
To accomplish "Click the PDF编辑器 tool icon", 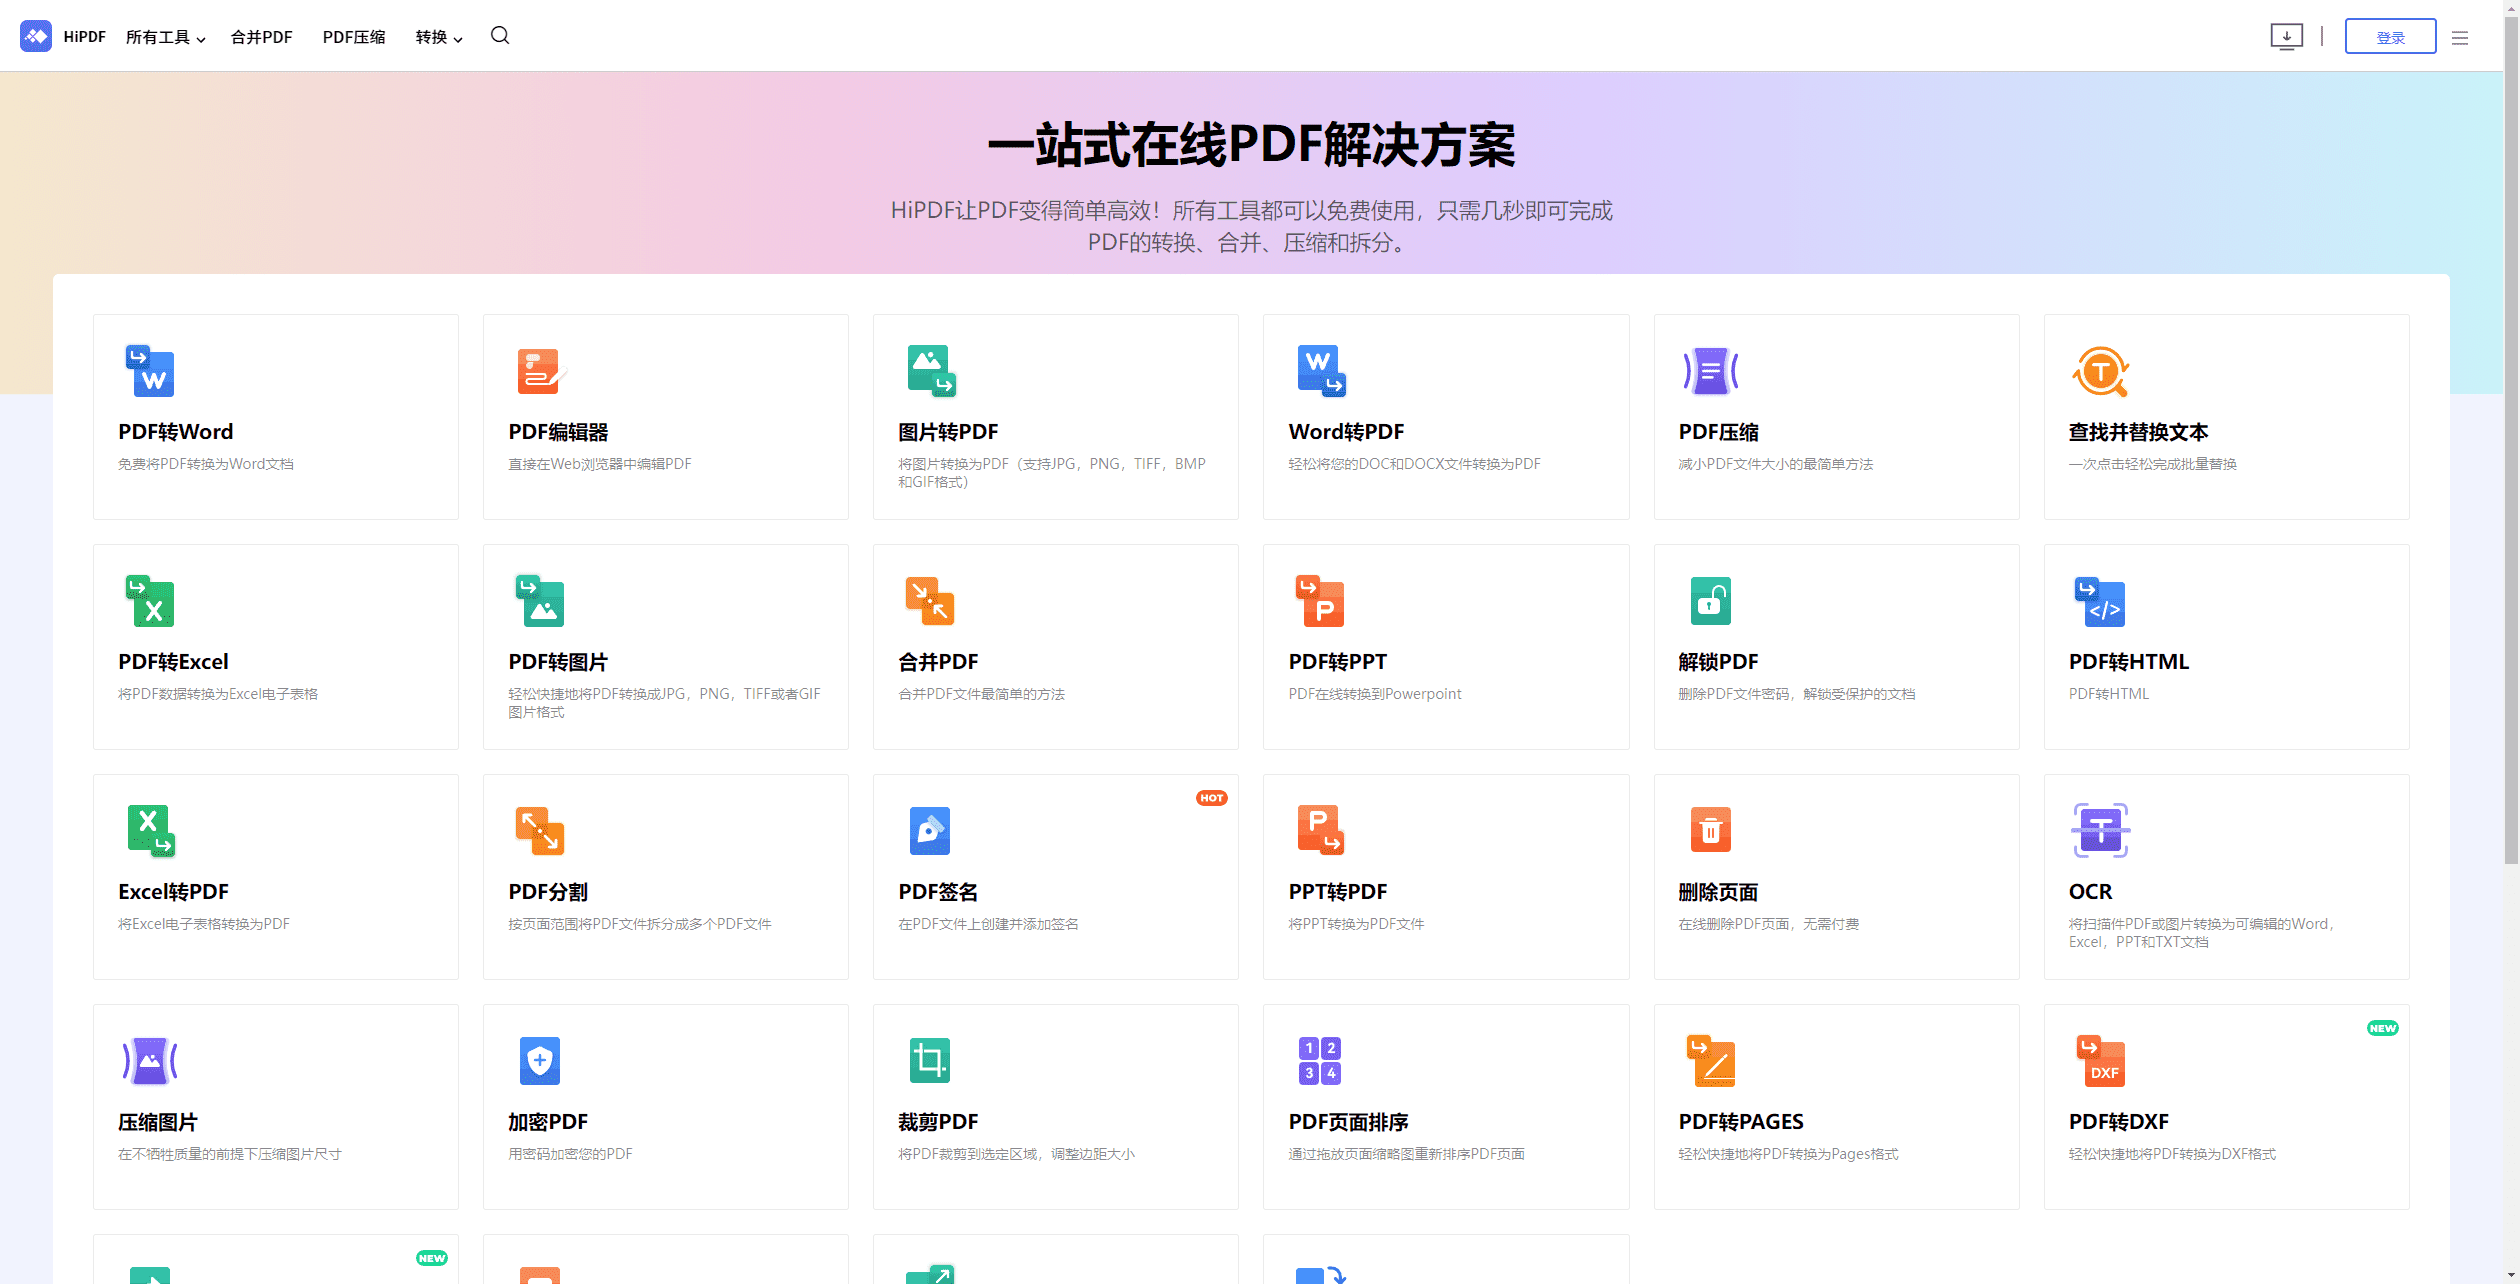I will coord(540,371).
